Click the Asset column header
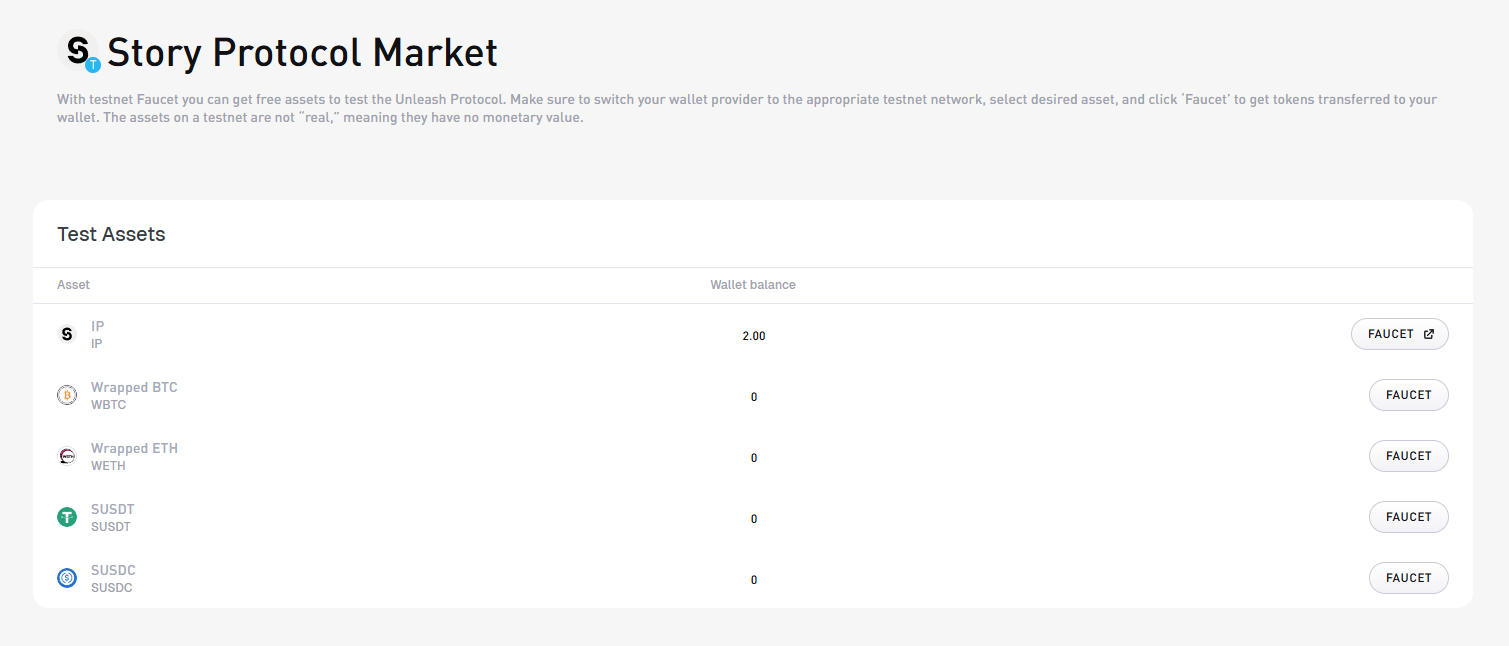 (x=73, y=285)
